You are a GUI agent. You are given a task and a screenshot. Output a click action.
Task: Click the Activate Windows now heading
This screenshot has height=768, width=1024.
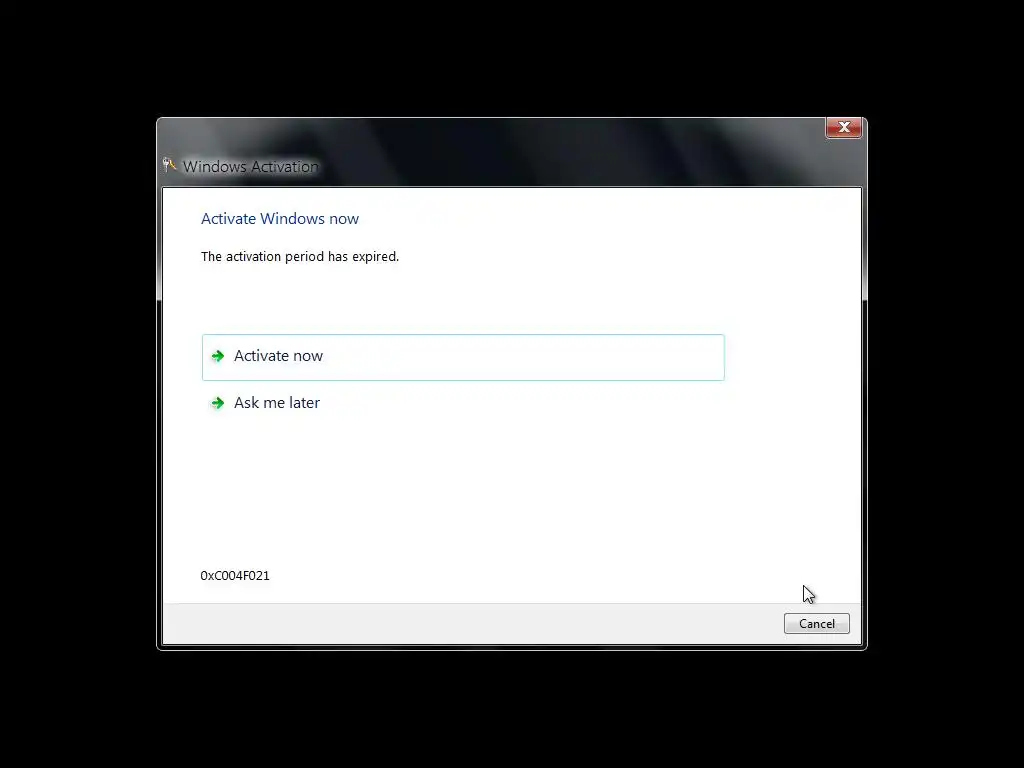pos(280,219)
